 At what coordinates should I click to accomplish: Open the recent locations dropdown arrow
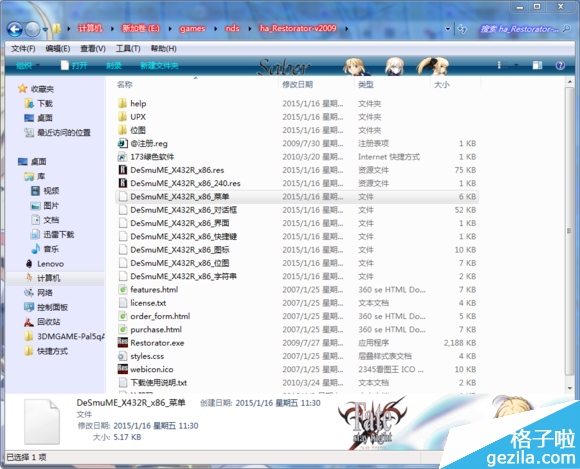[x=45, y=29]
